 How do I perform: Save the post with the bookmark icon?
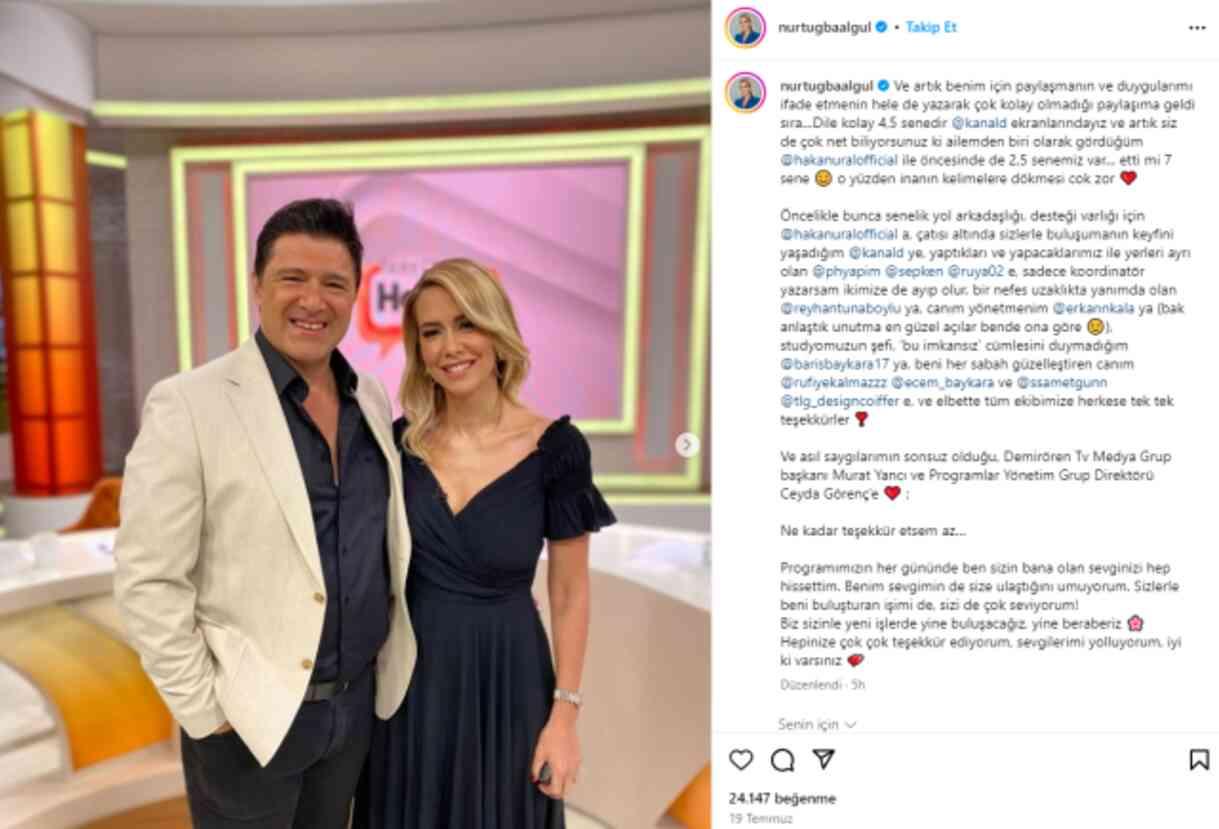point(1199,760)
